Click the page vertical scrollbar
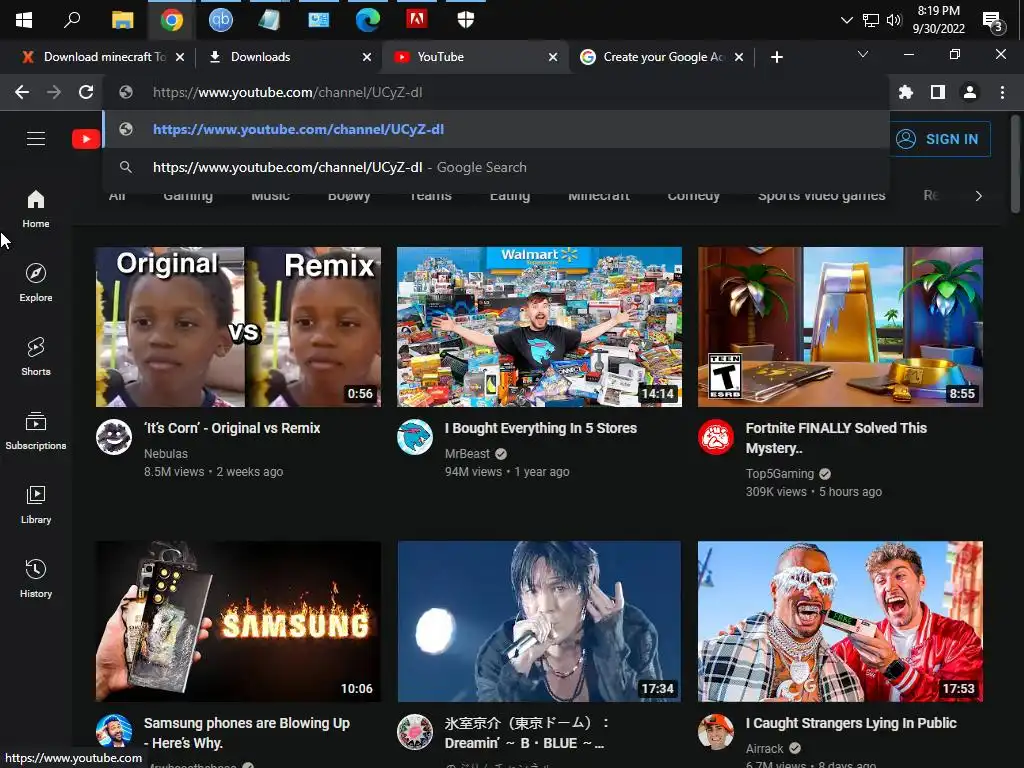 (x=1015, y=163)
